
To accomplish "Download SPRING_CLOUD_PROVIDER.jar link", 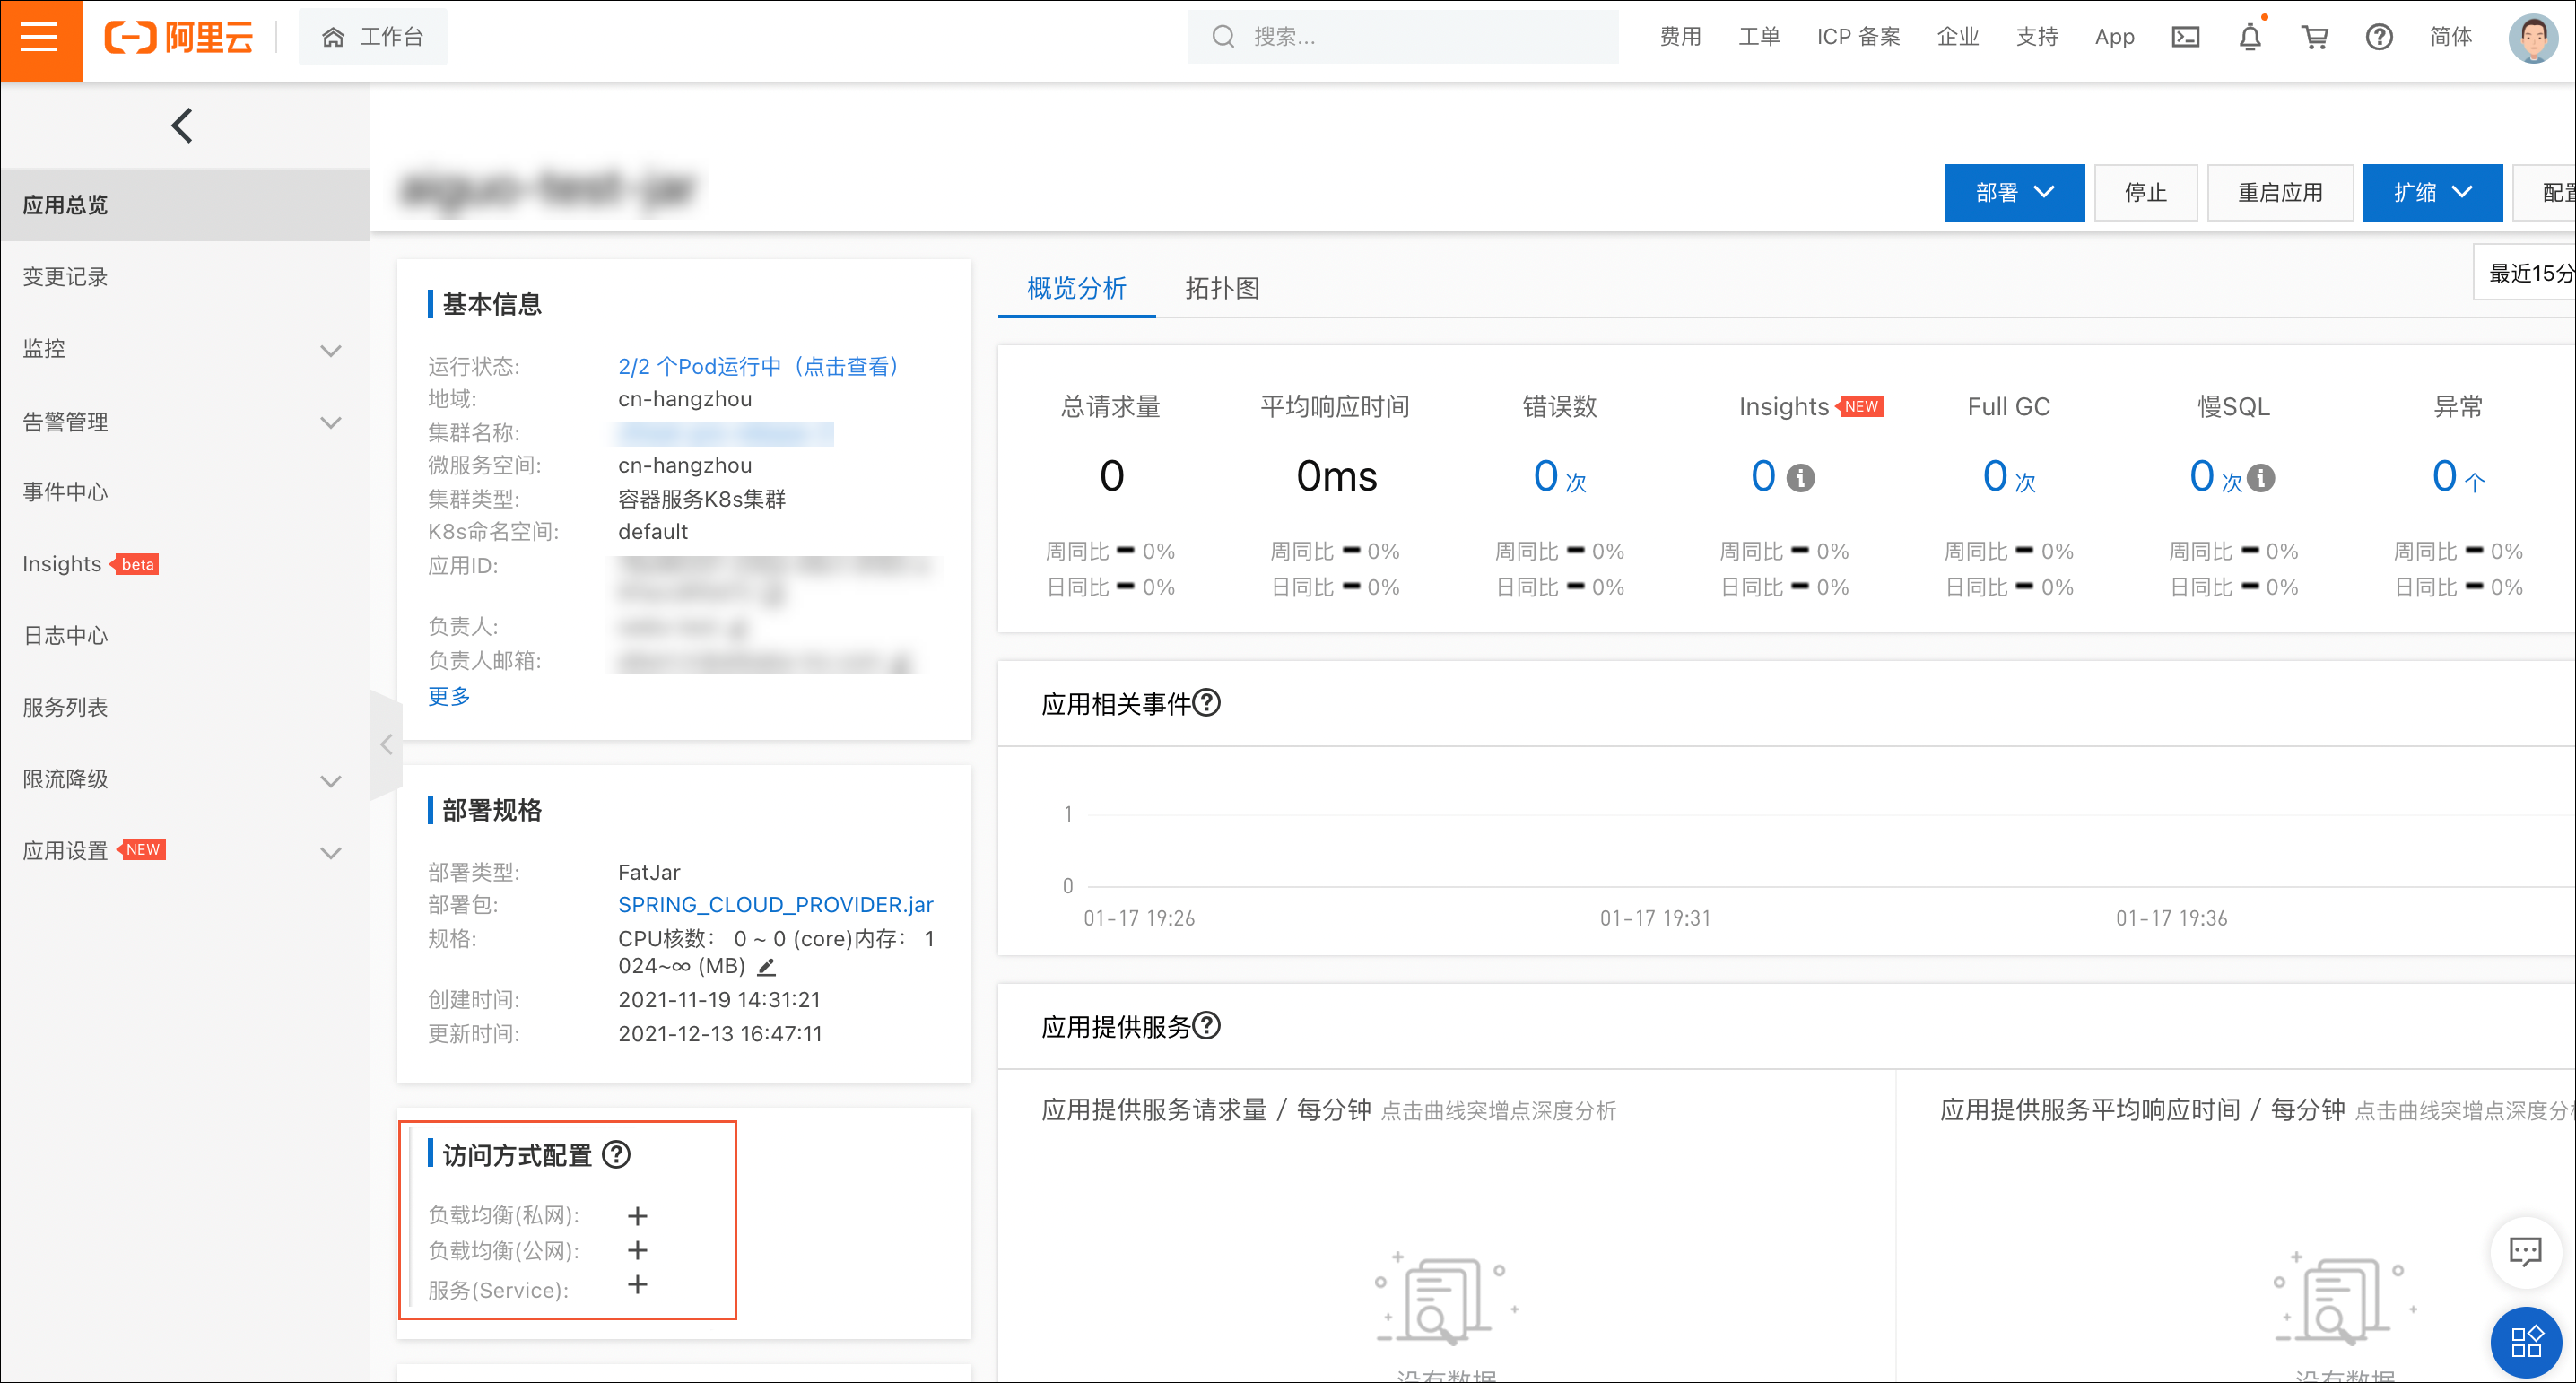I will [775, 904].
